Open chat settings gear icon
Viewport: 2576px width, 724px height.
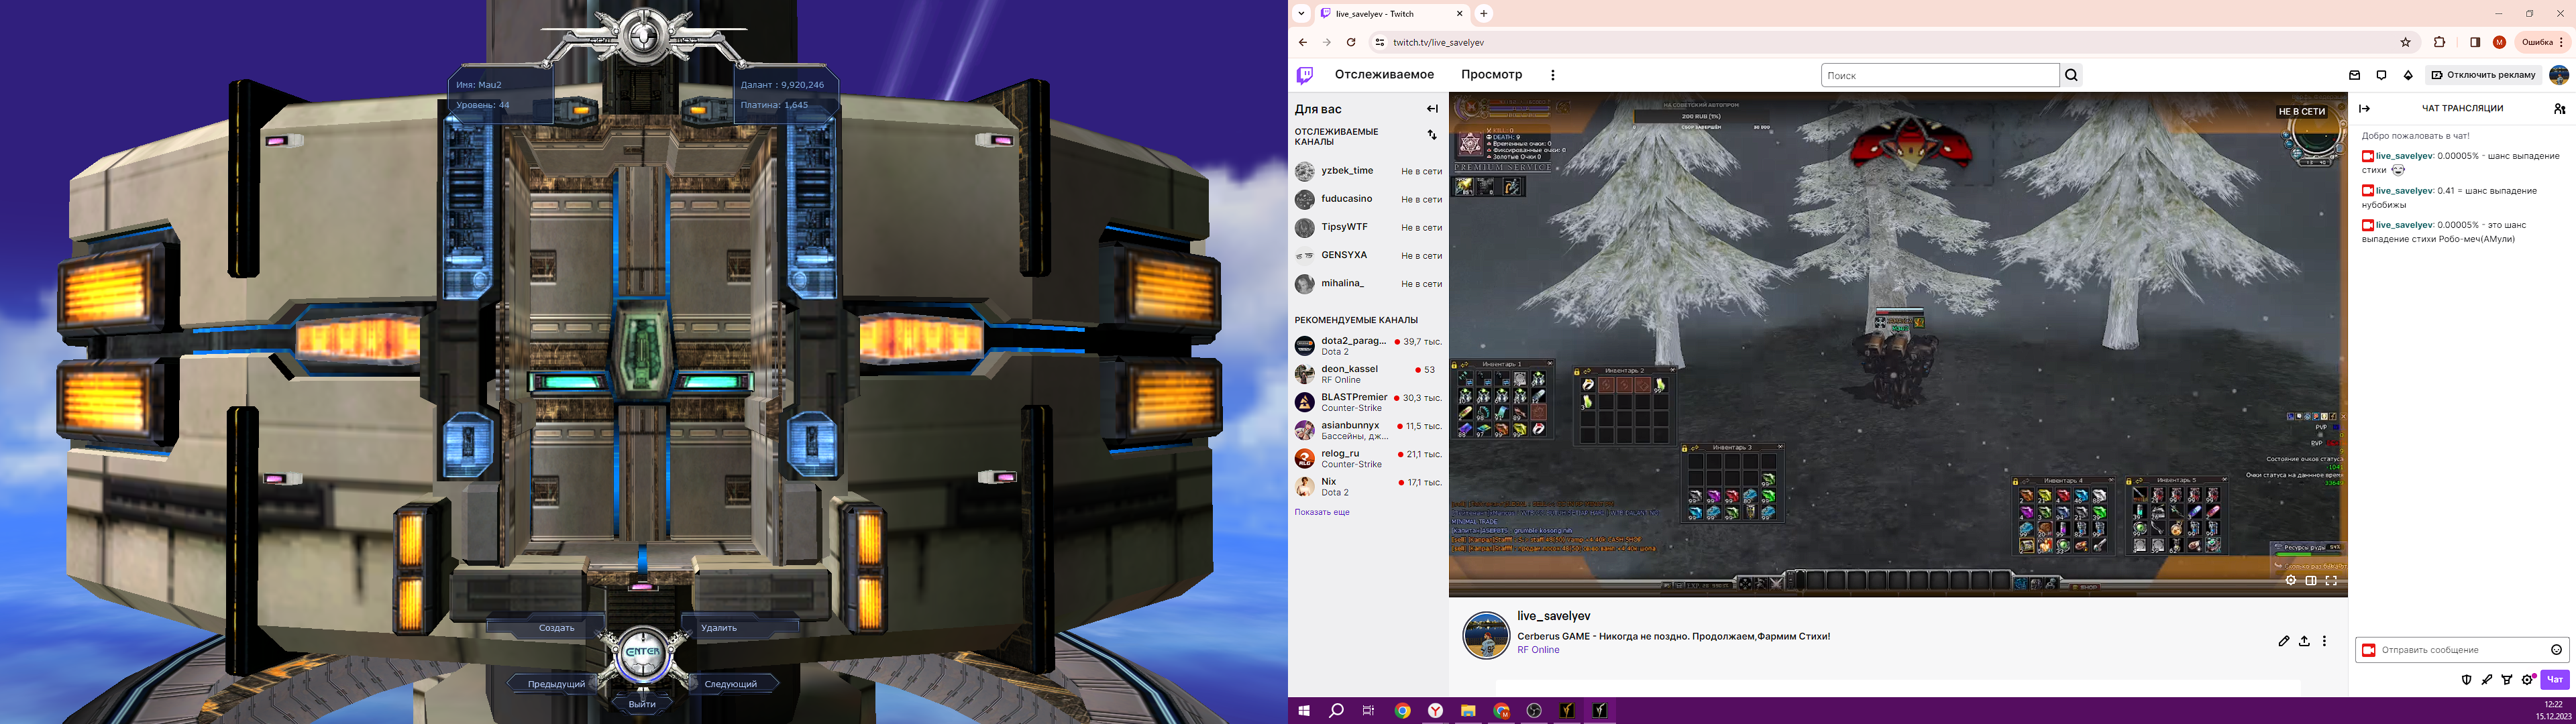point(2528,680)
